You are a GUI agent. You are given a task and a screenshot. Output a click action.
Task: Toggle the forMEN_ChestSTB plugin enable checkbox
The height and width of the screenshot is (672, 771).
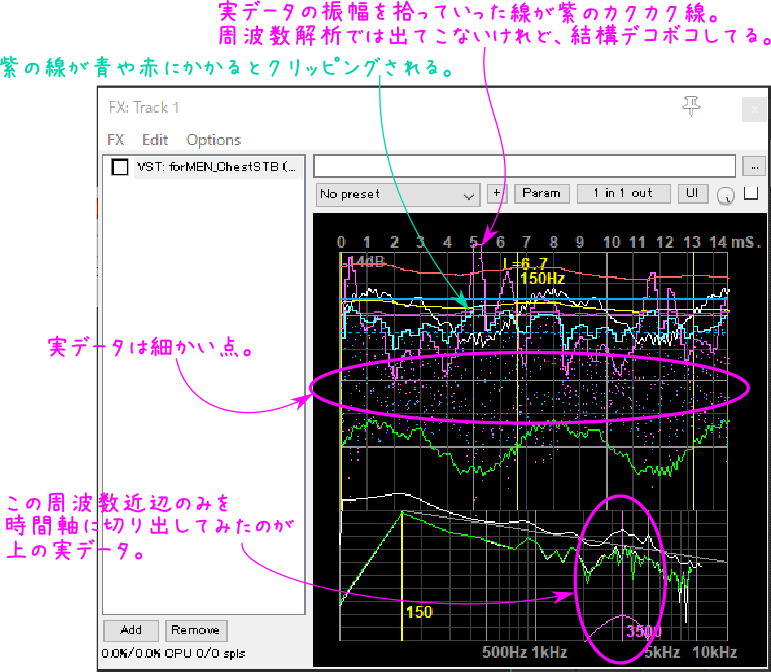coord(119,167)
